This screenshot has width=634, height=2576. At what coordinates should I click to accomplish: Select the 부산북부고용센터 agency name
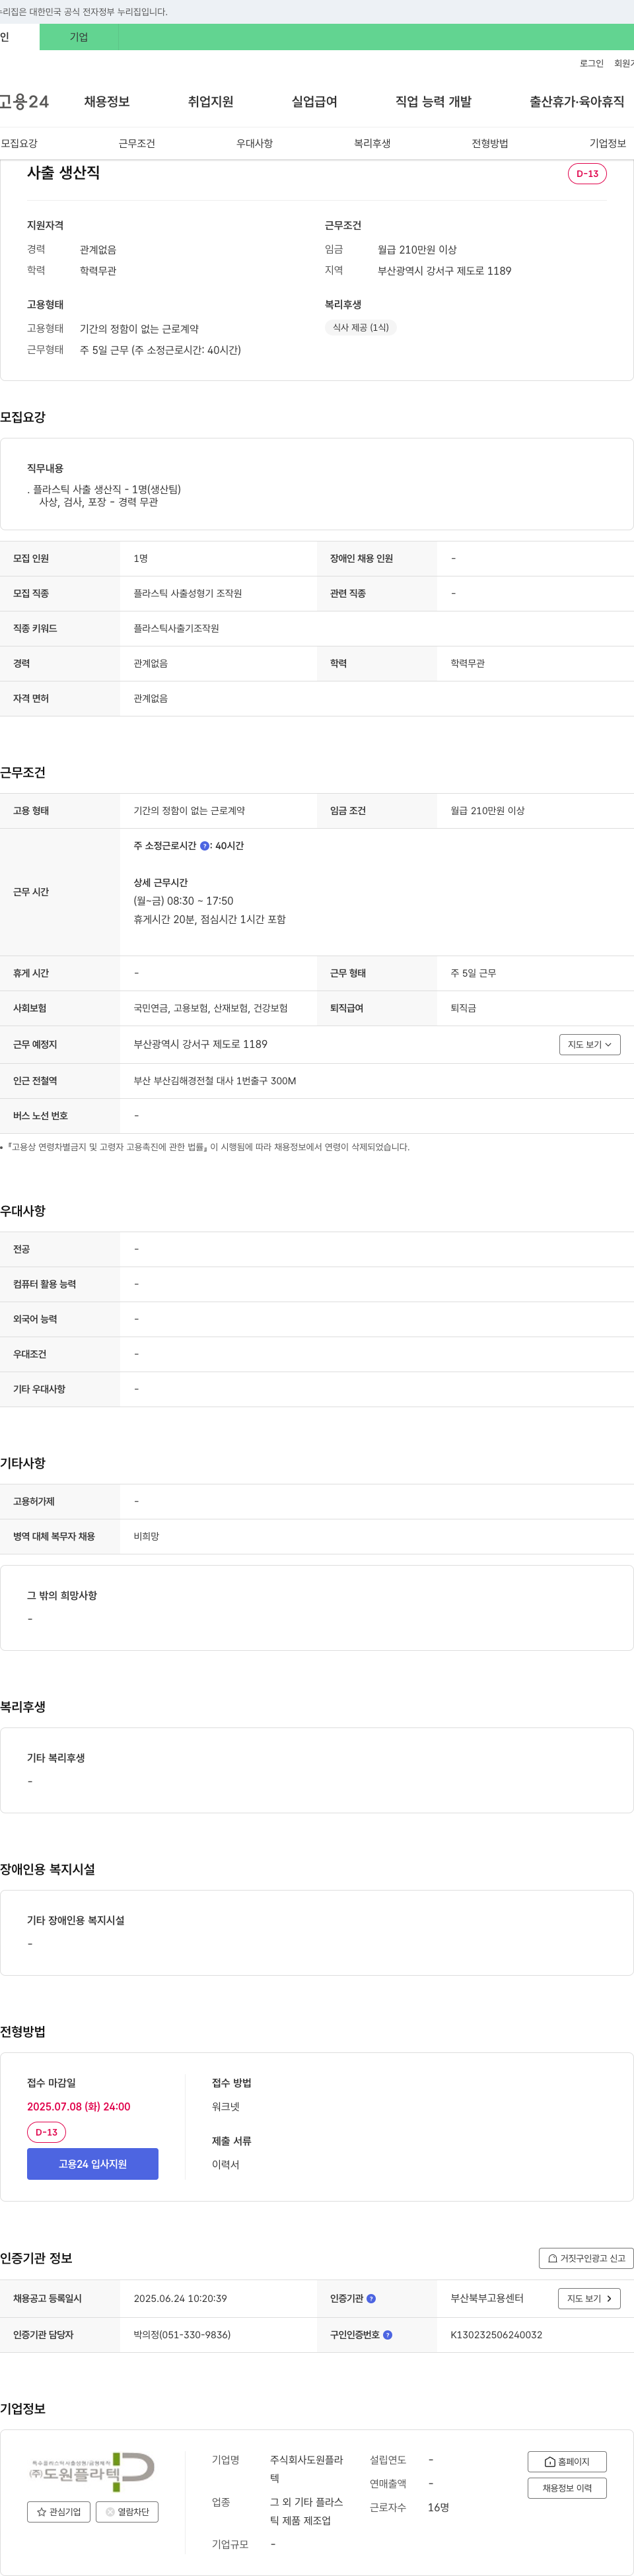pyautogui.click(x=487, y=2299)
